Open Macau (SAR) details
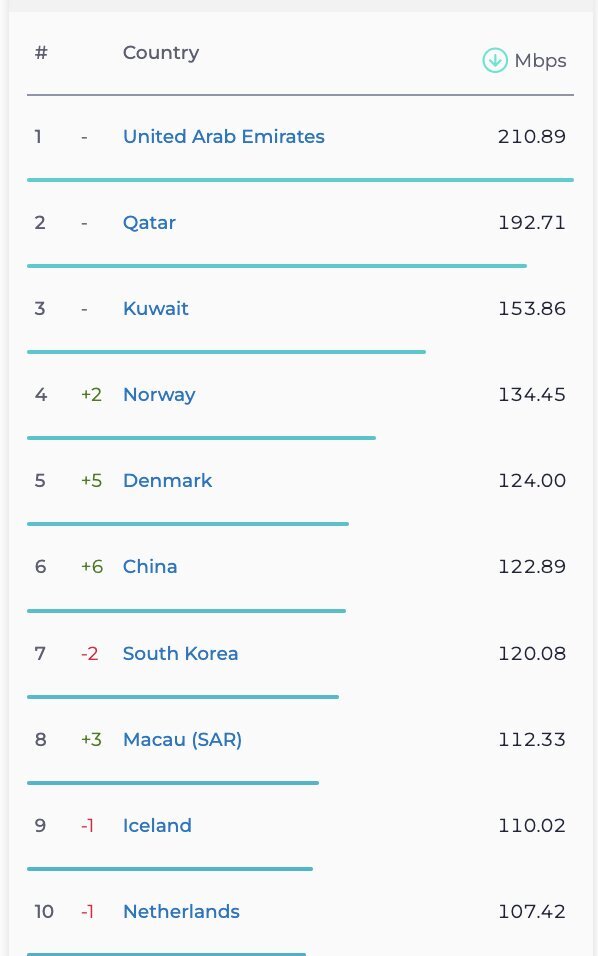 click(182, 740)
